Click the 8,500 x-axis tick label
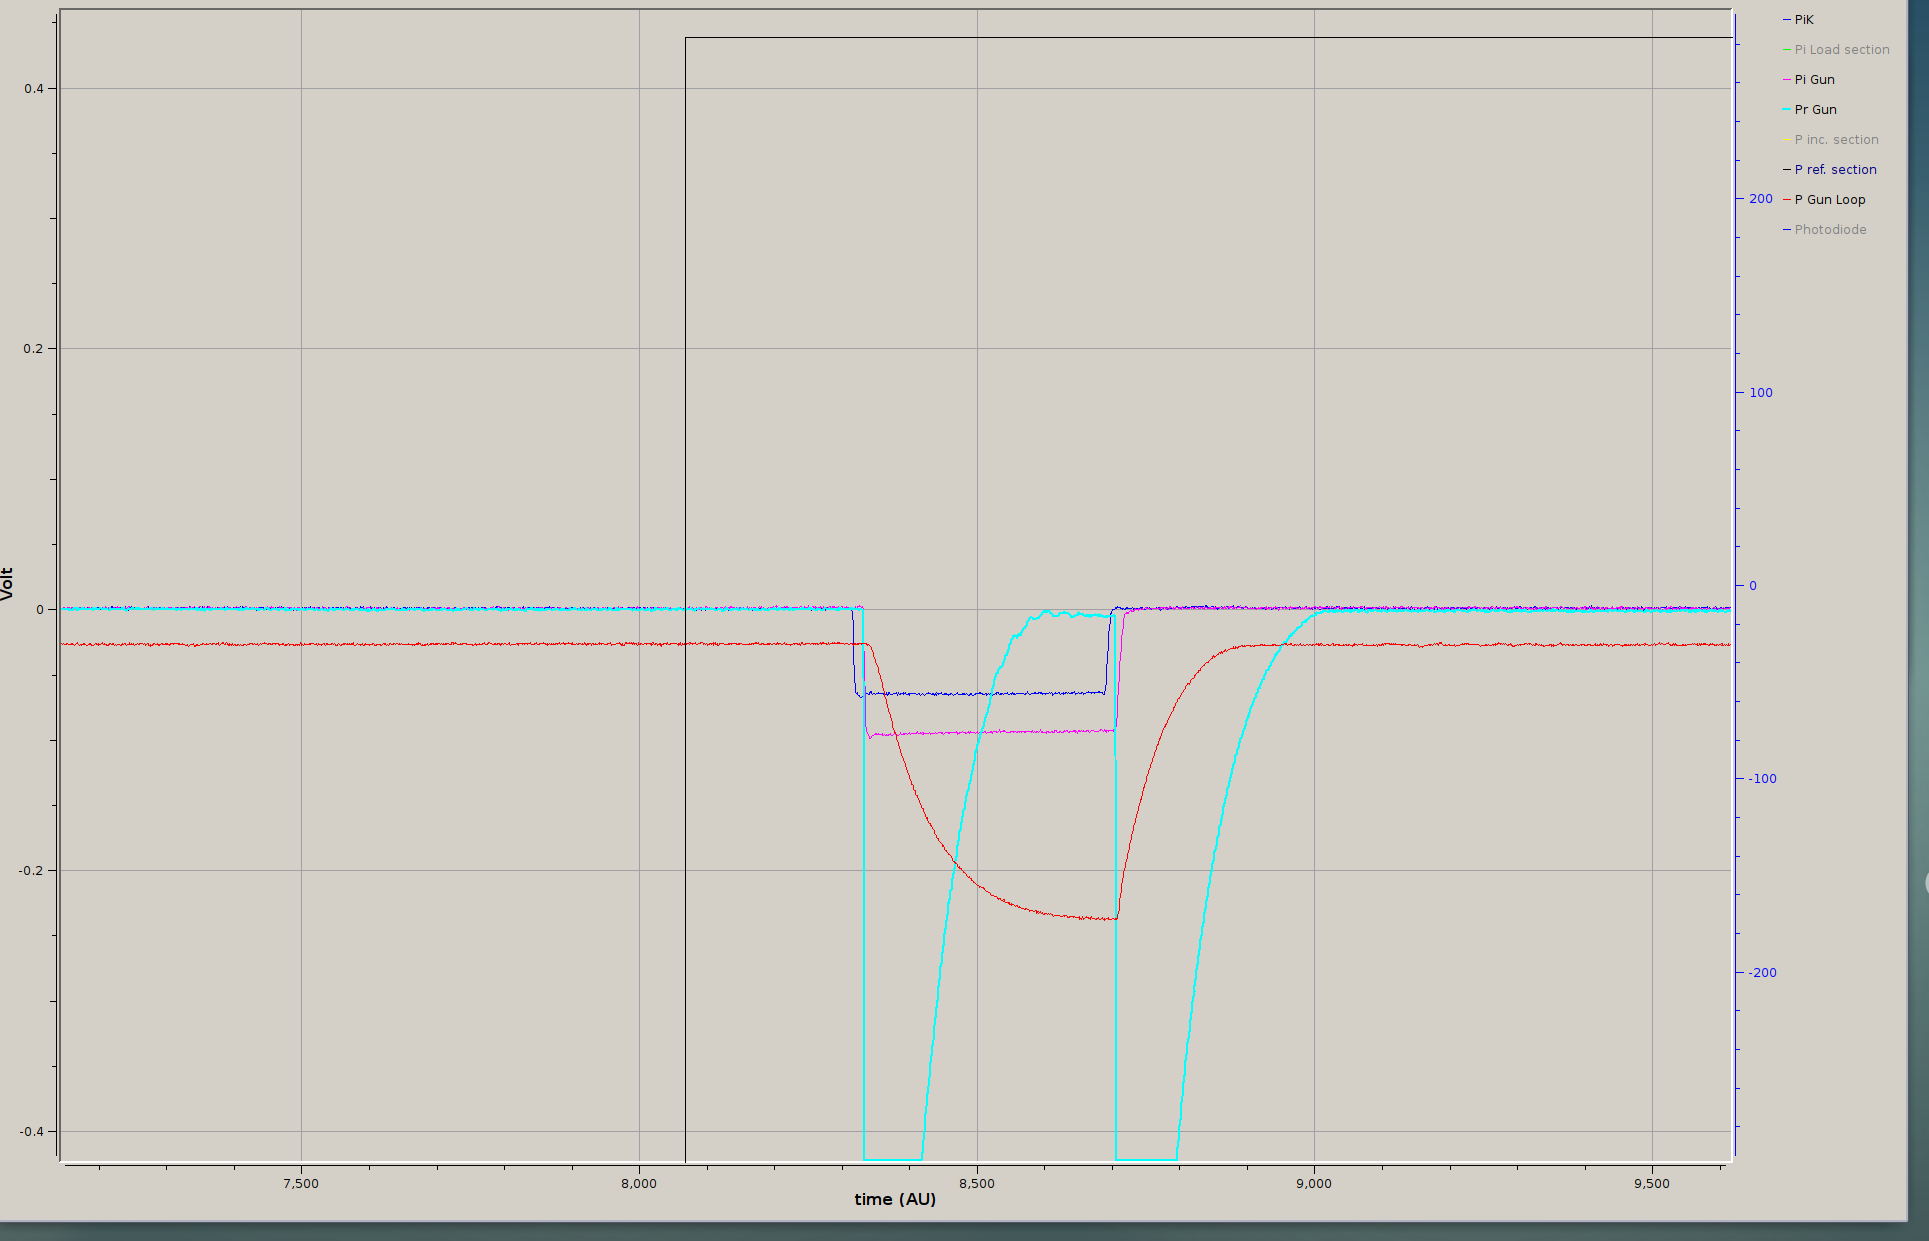 [x=976, y=1184]
